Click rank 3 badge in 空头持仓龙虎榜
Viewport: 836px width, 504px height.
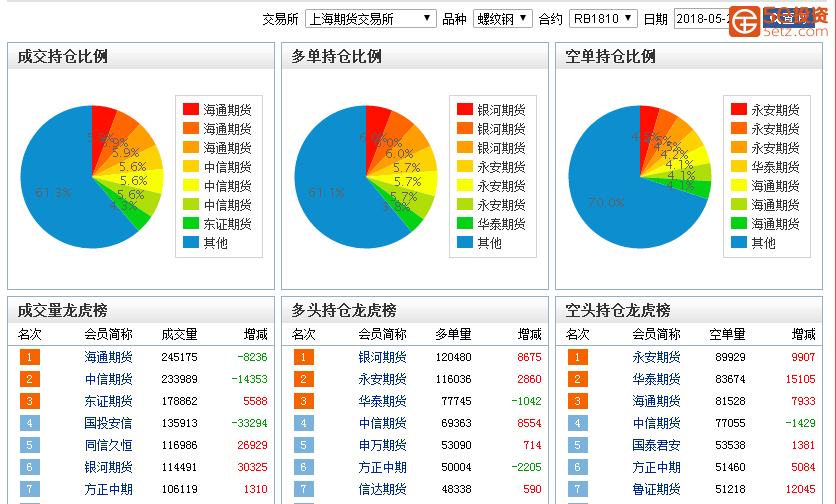click(x=578, y=401)
